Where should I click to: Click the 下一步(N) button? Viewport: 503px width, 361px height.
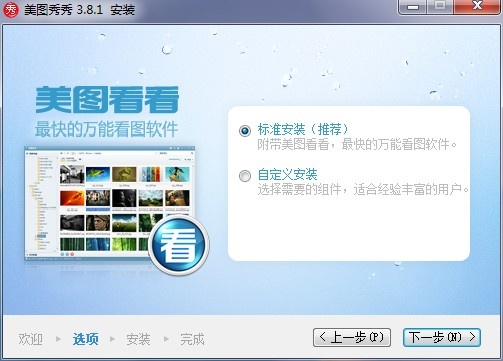tap(442, 337)
